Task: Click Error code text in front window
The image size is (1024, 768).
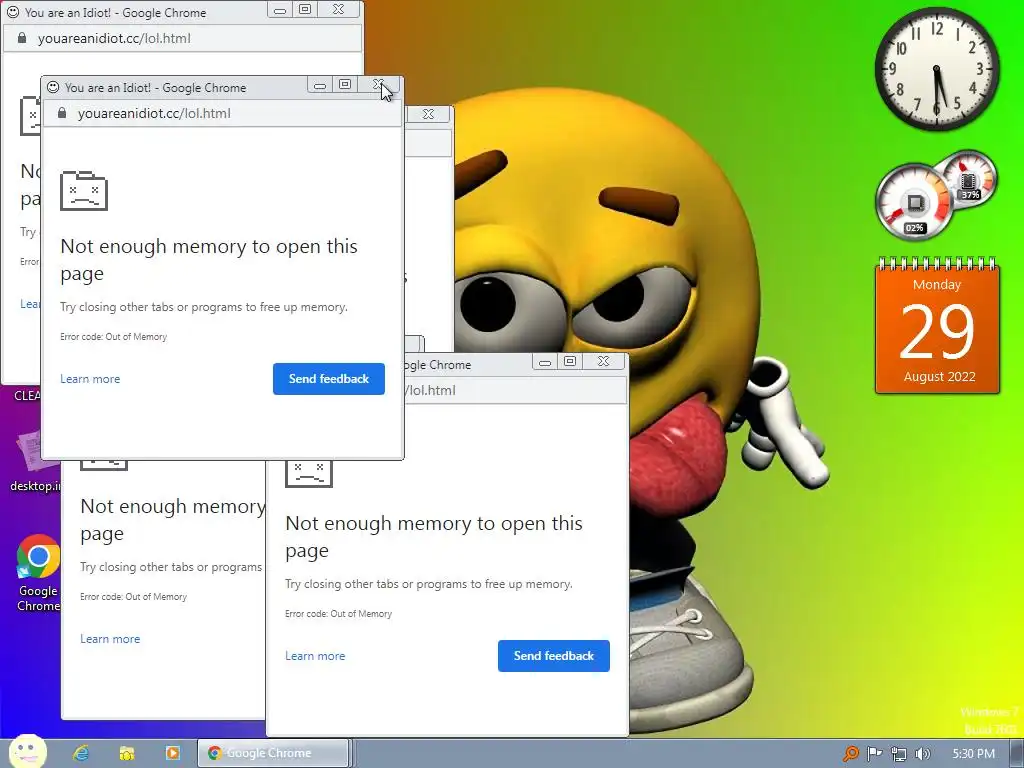Action: 114,337
